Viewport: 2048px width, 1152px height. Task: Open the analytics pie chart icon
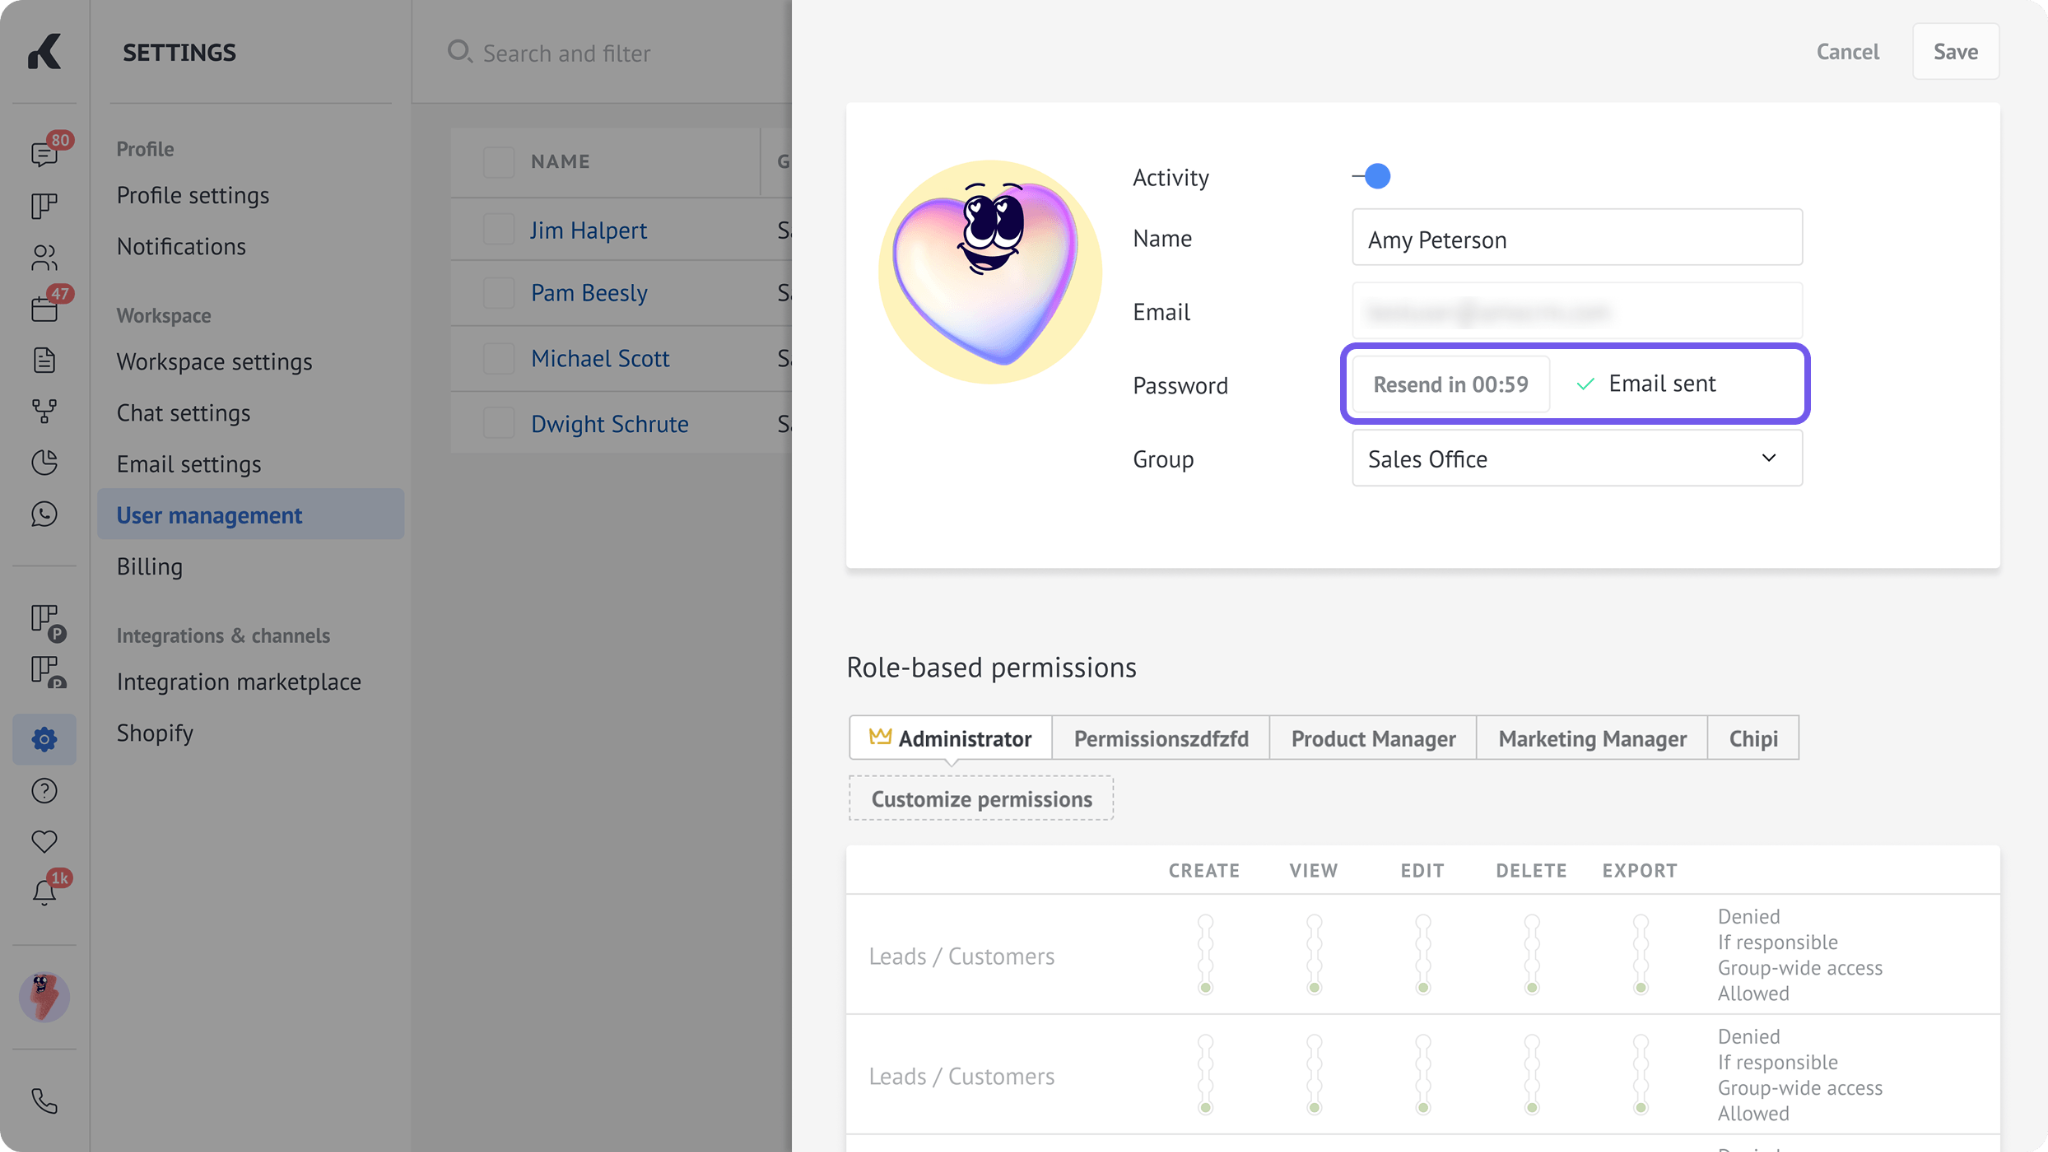pyautogui.click(x=44, y=462)
